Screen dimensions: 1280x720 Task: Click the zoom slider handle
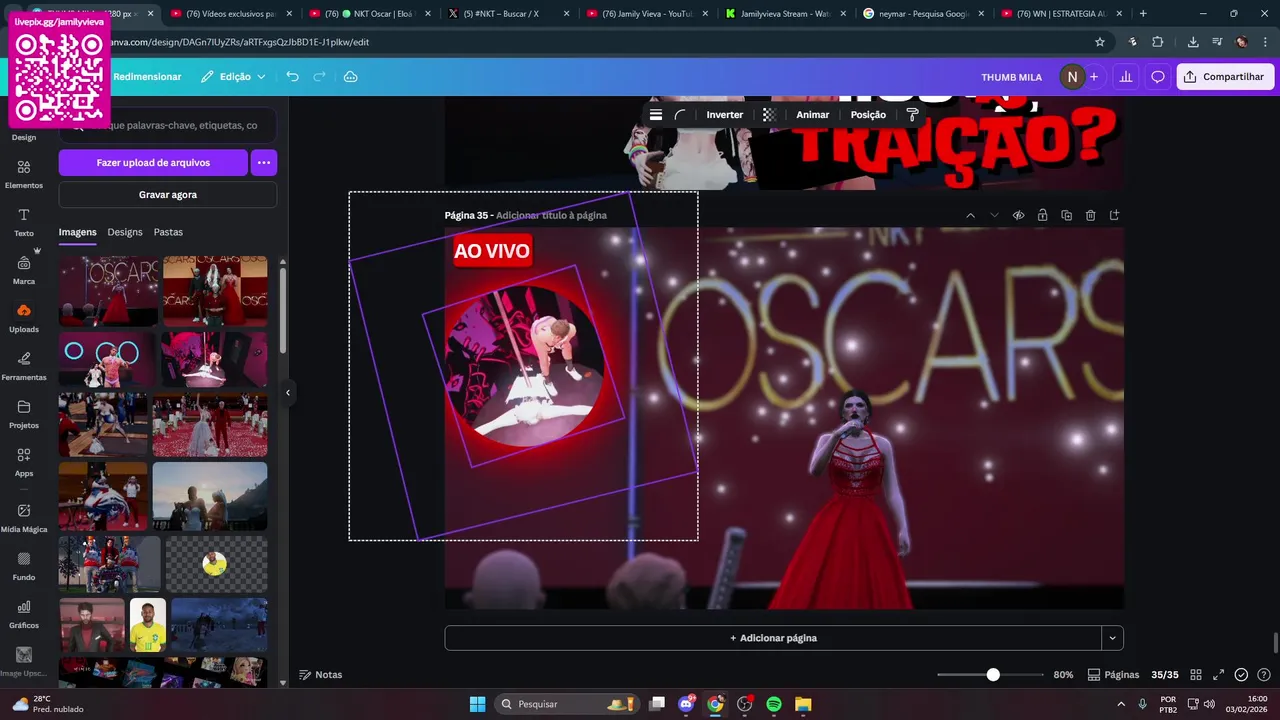point(993,675)
